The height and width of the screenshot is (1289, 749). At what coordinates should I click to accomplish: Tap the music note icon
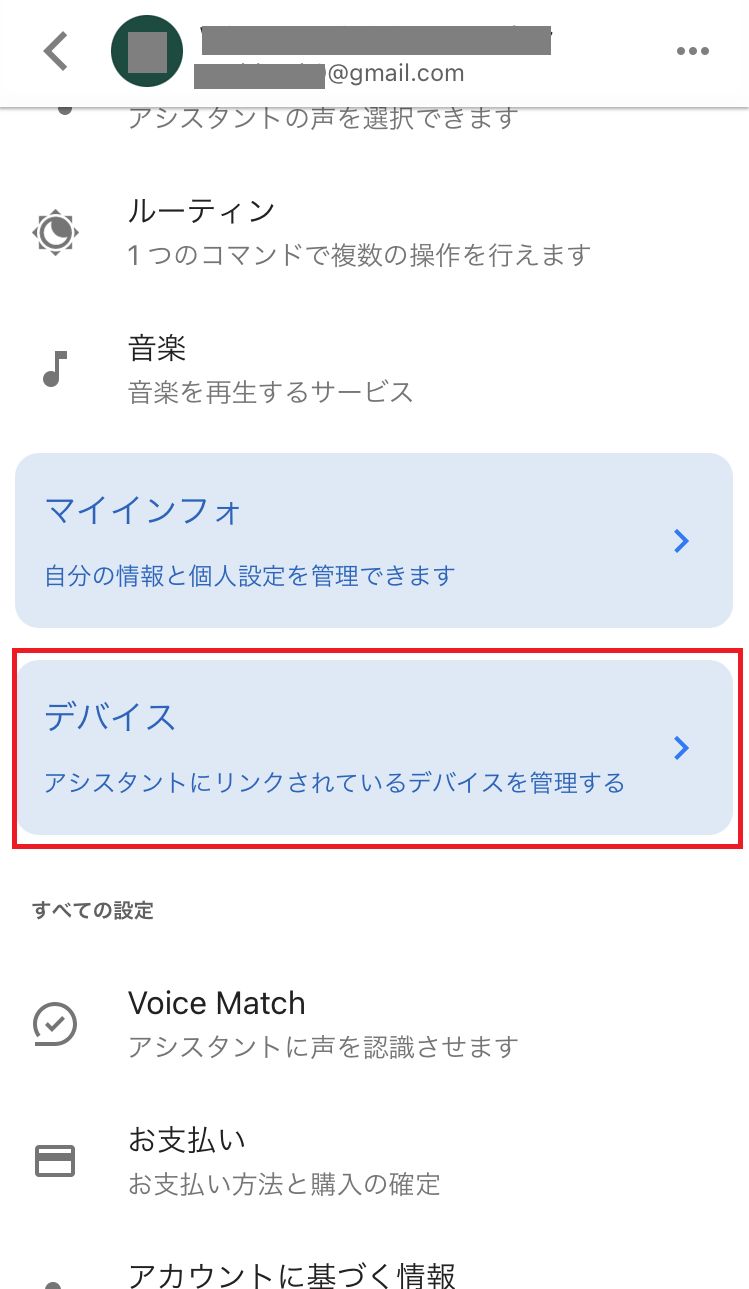[x=56, y=369]
